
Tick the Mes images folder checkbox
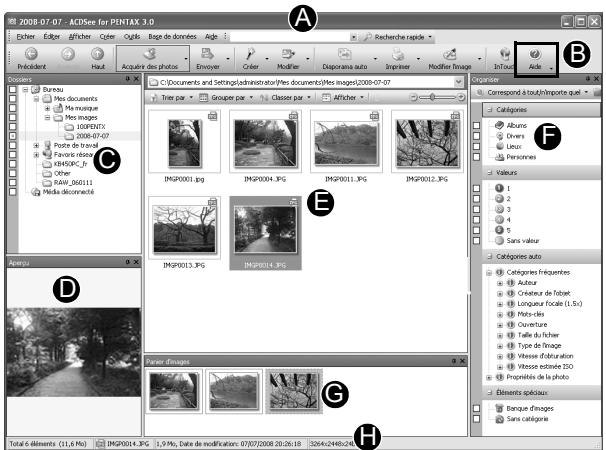tap(13, 117)
